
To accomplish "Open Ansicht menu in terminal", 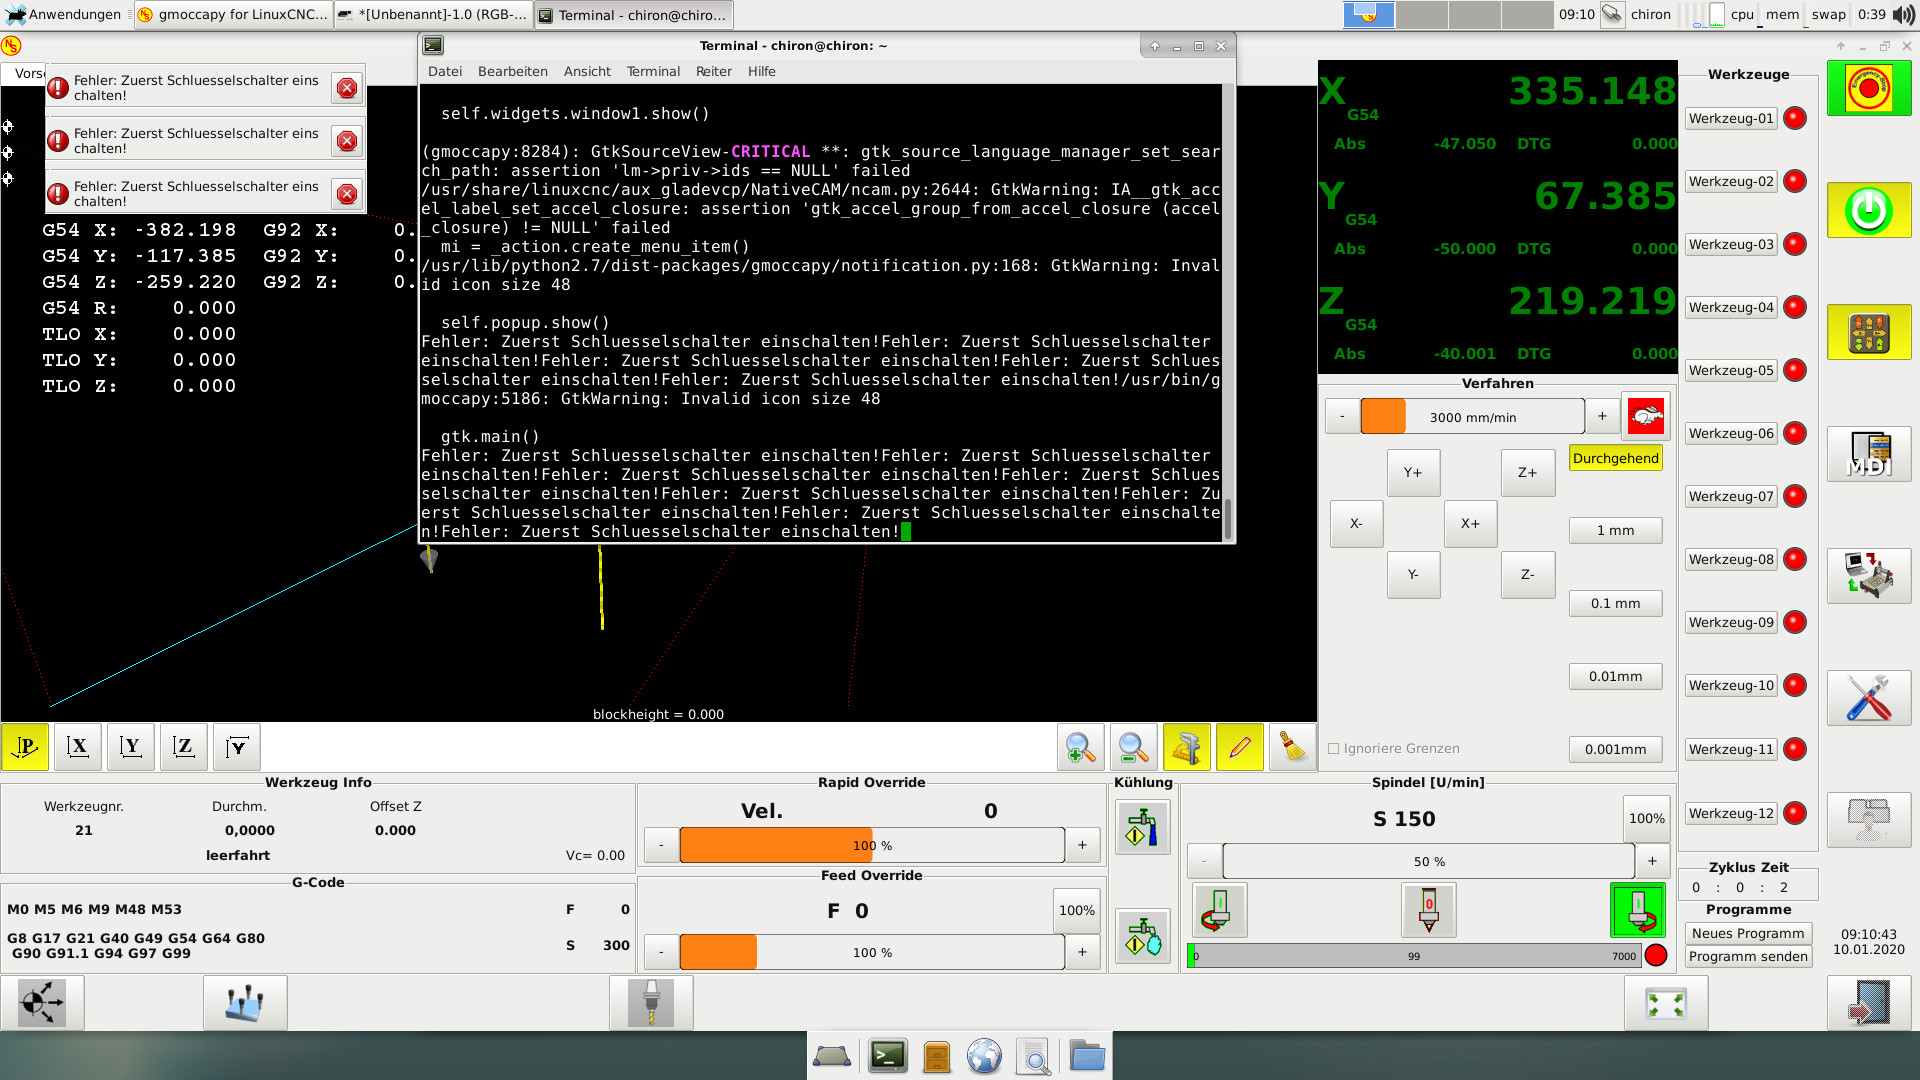I will click(x=587, y=72).
